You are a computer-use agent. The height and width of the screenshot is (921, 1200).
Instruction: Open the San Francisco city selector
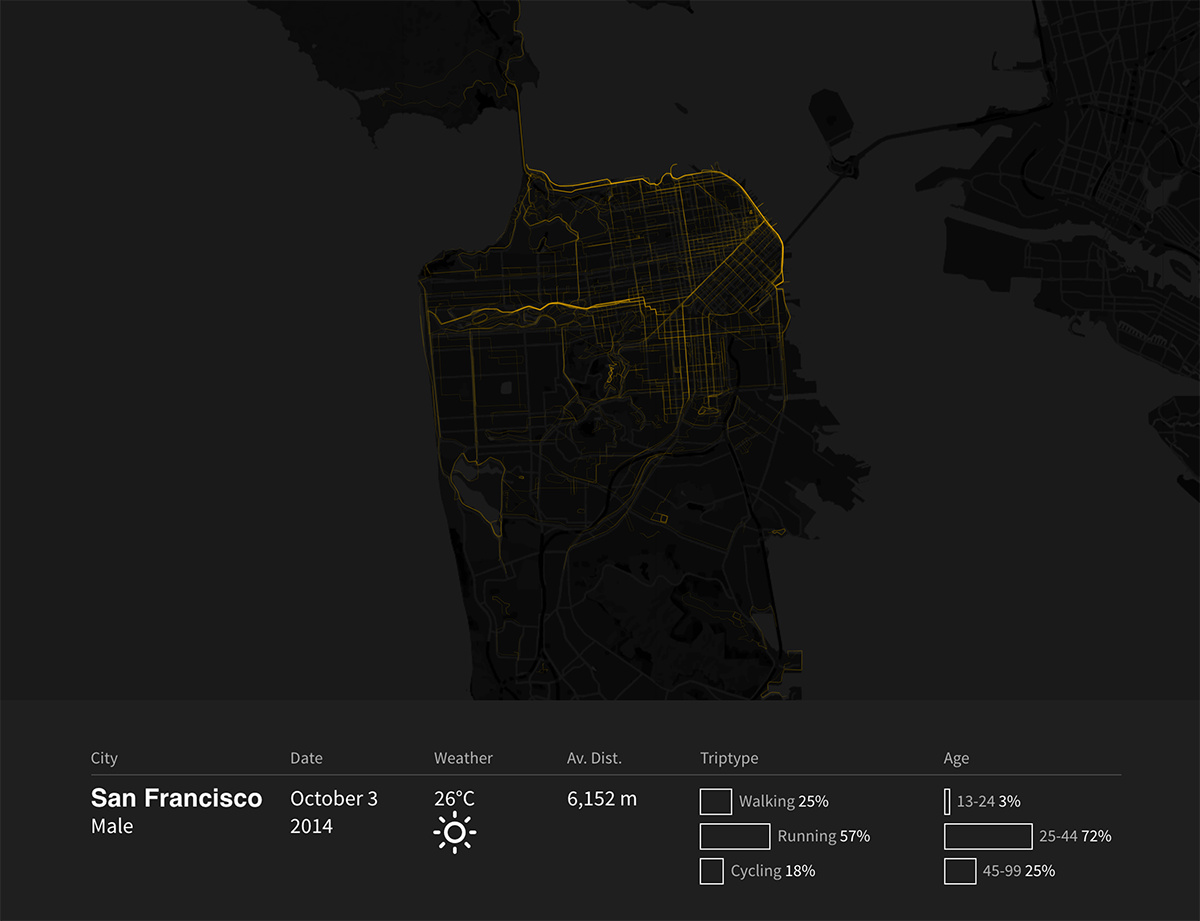[x=176, y=798]
